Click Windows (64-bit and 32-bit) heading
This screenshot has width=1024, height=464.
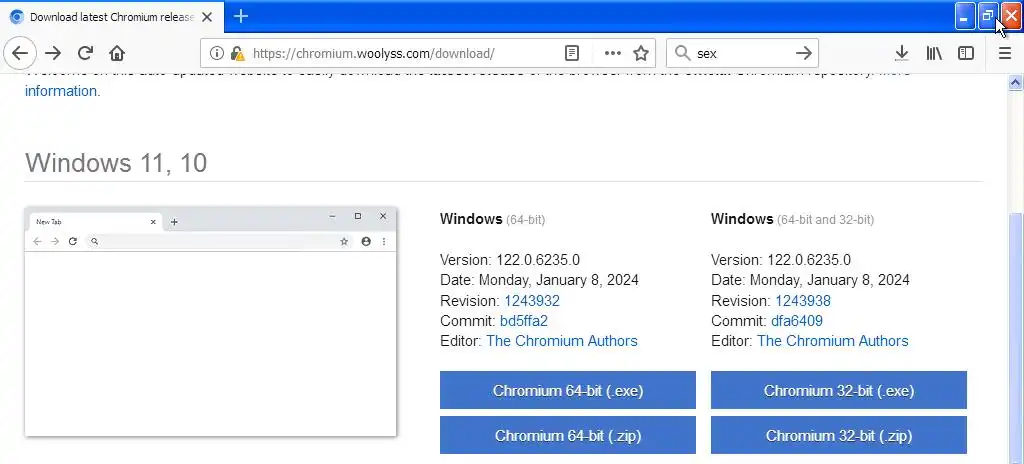click(x=792, y=219)
